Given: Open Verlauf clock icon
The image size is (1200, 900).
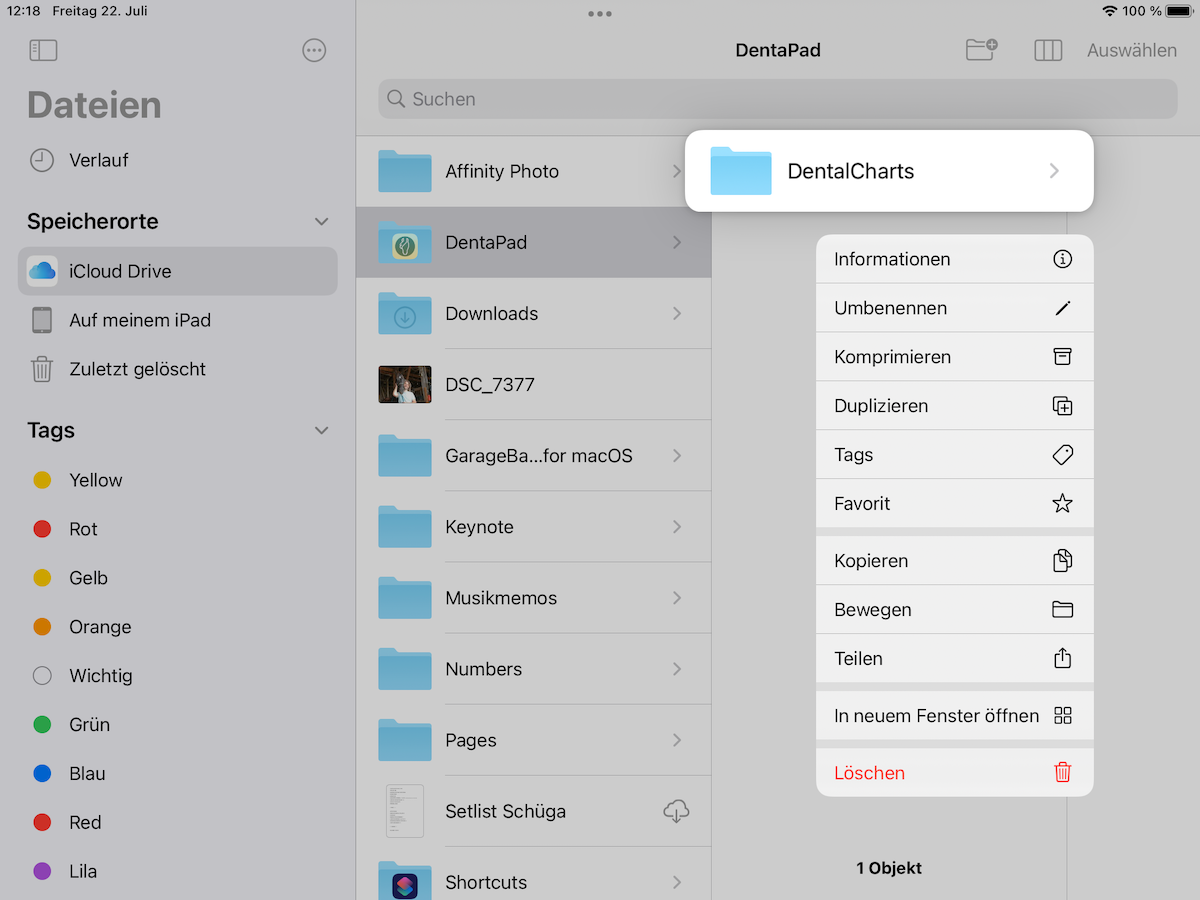Looking at the screenshot, I should 42,160.
